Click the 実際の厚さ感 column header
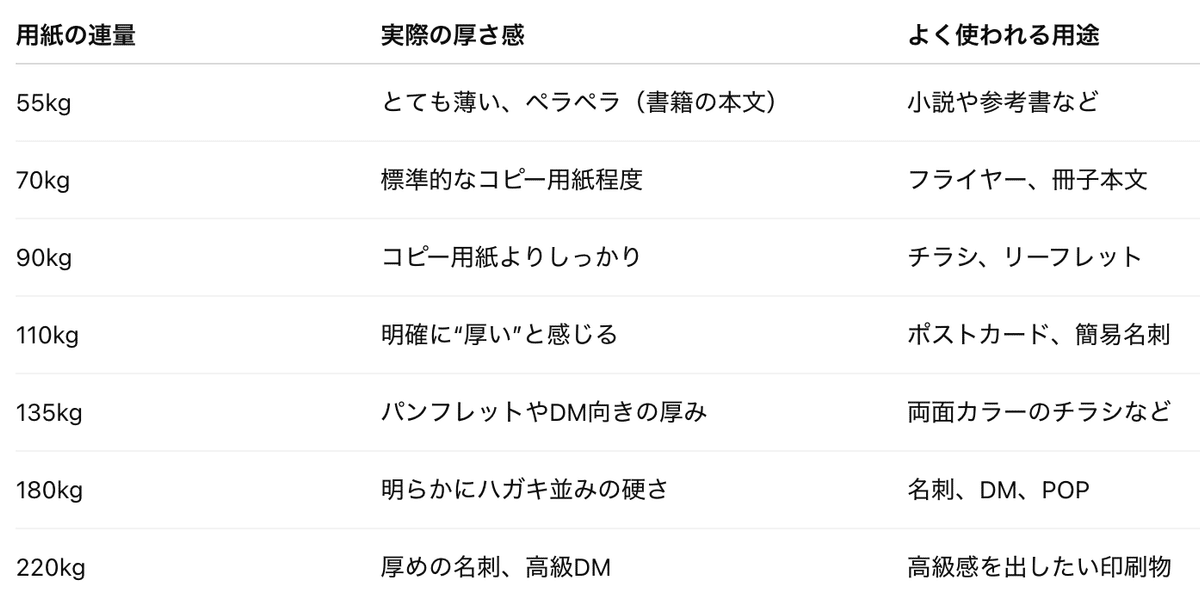 tap(453, 35)
